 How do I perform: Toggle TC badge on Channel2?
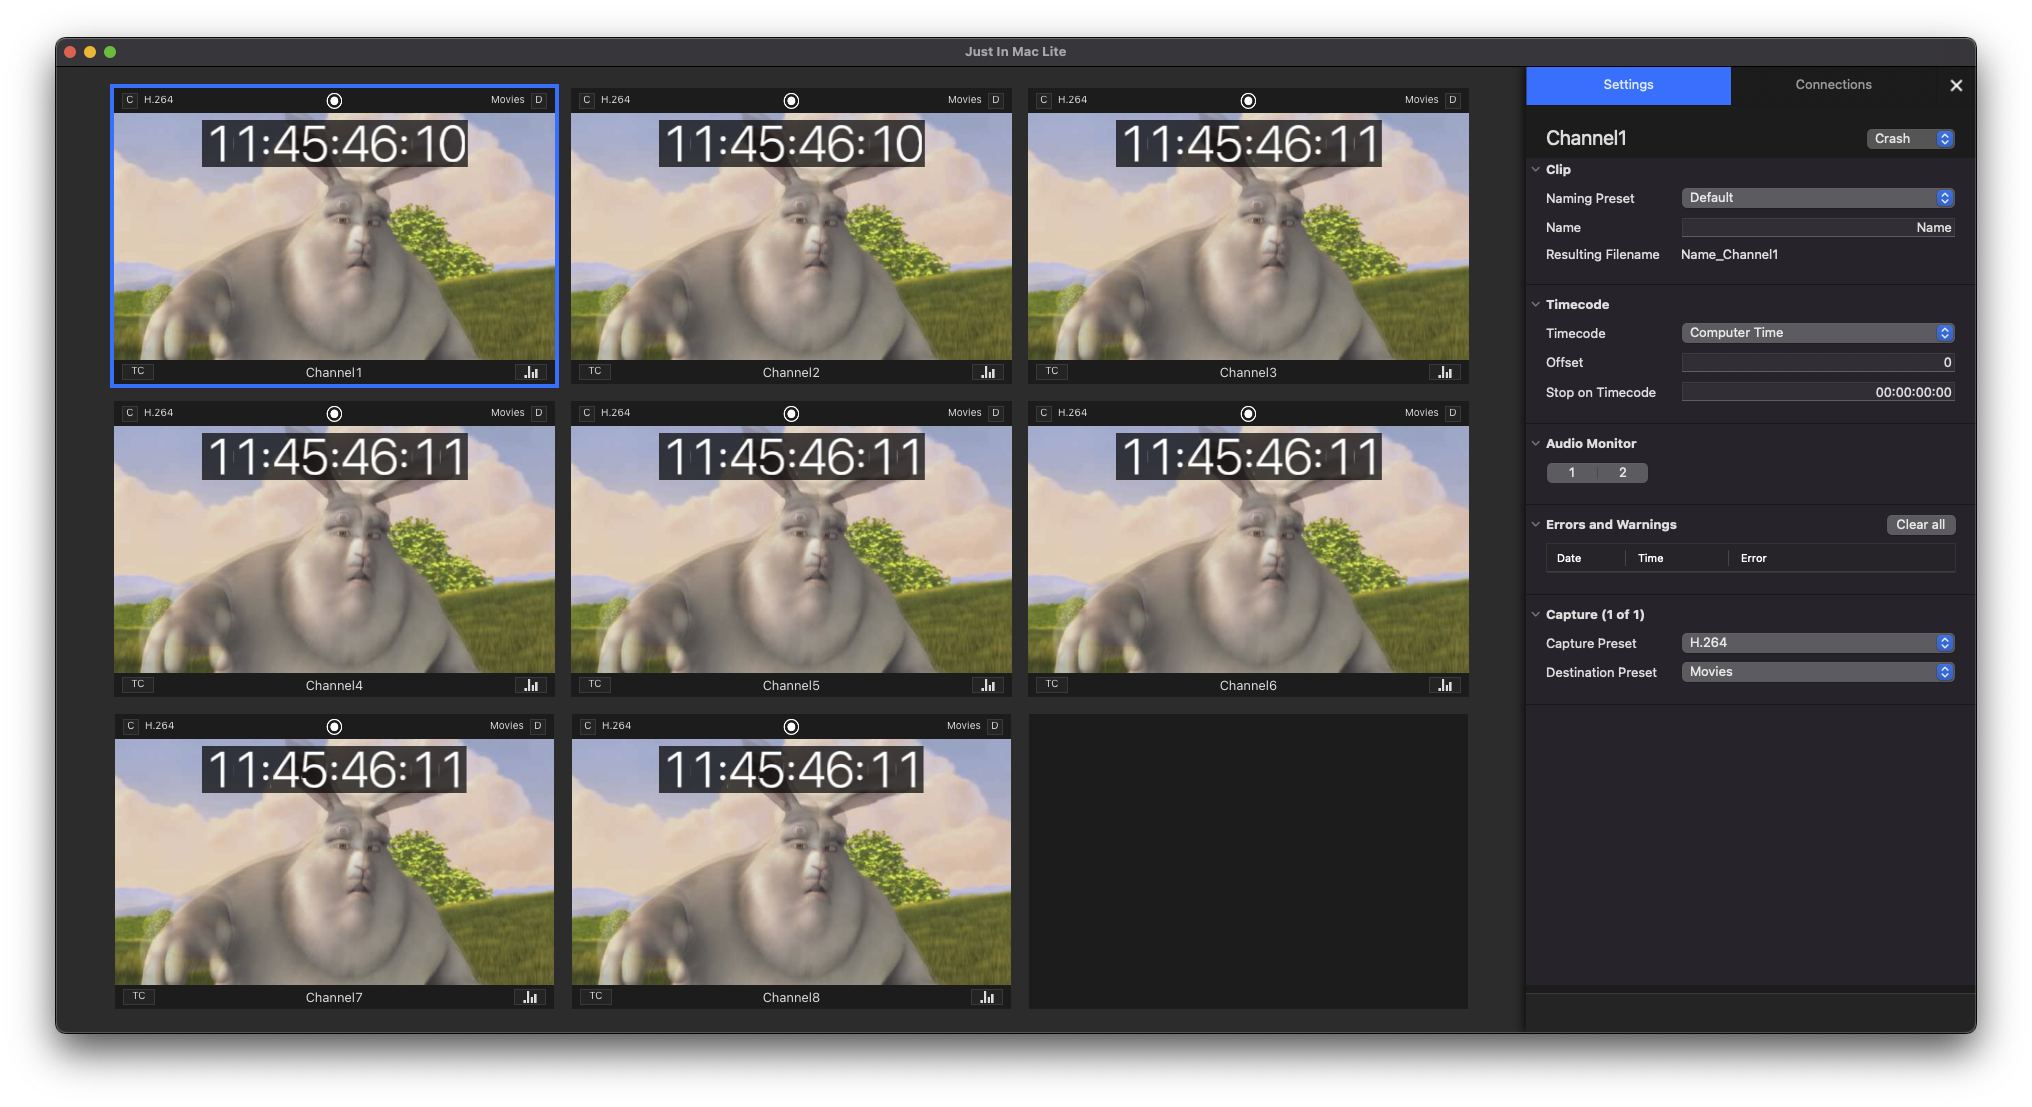pyautogui.click(x=595, y=371)
